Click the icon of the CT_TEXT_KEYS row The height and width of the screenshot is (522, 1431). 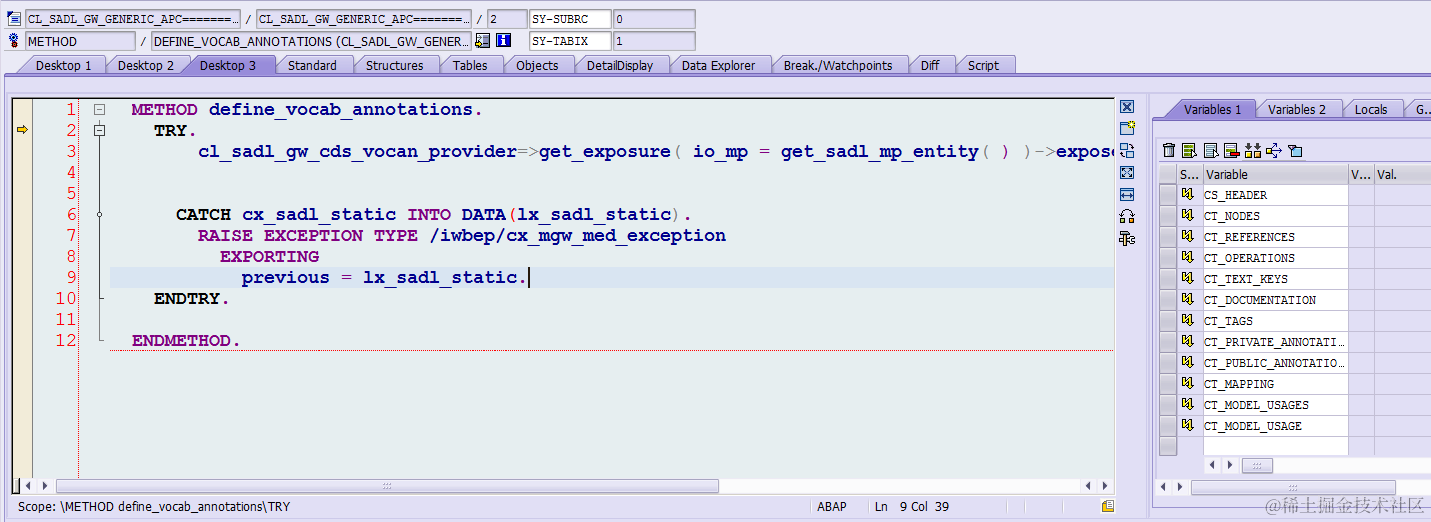click(1189, 279)
